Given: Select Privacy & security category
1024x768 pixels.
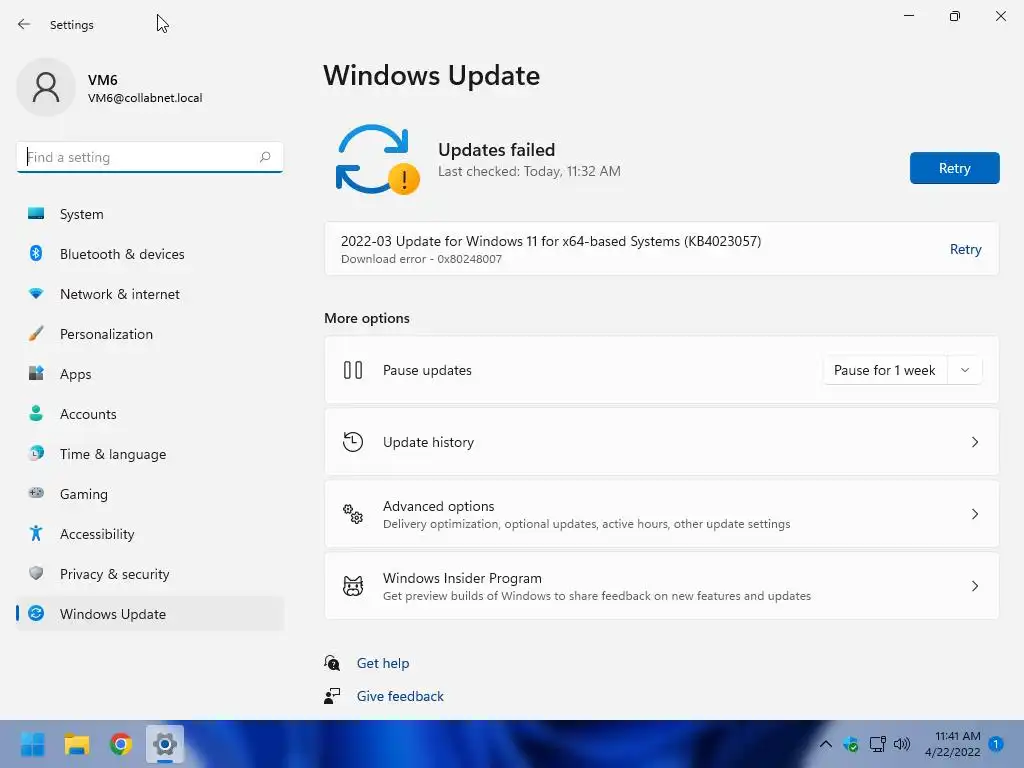Looking at the screenshot, I should (x=150, y=574).
